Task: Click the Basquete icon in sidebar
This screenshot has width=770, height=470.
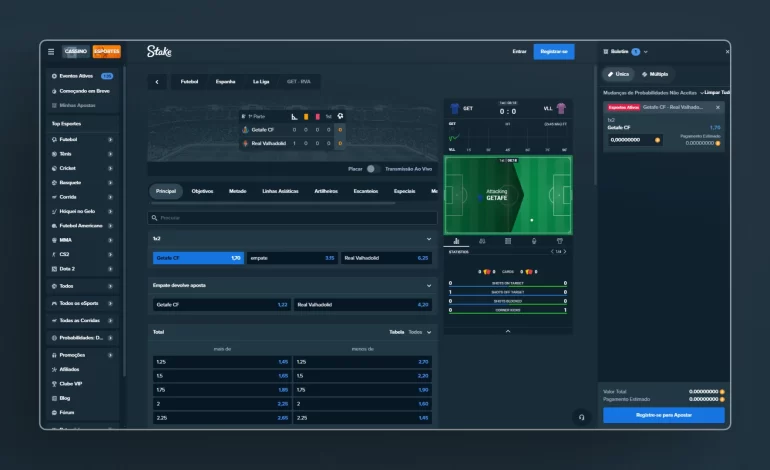Action: [54, 183]
